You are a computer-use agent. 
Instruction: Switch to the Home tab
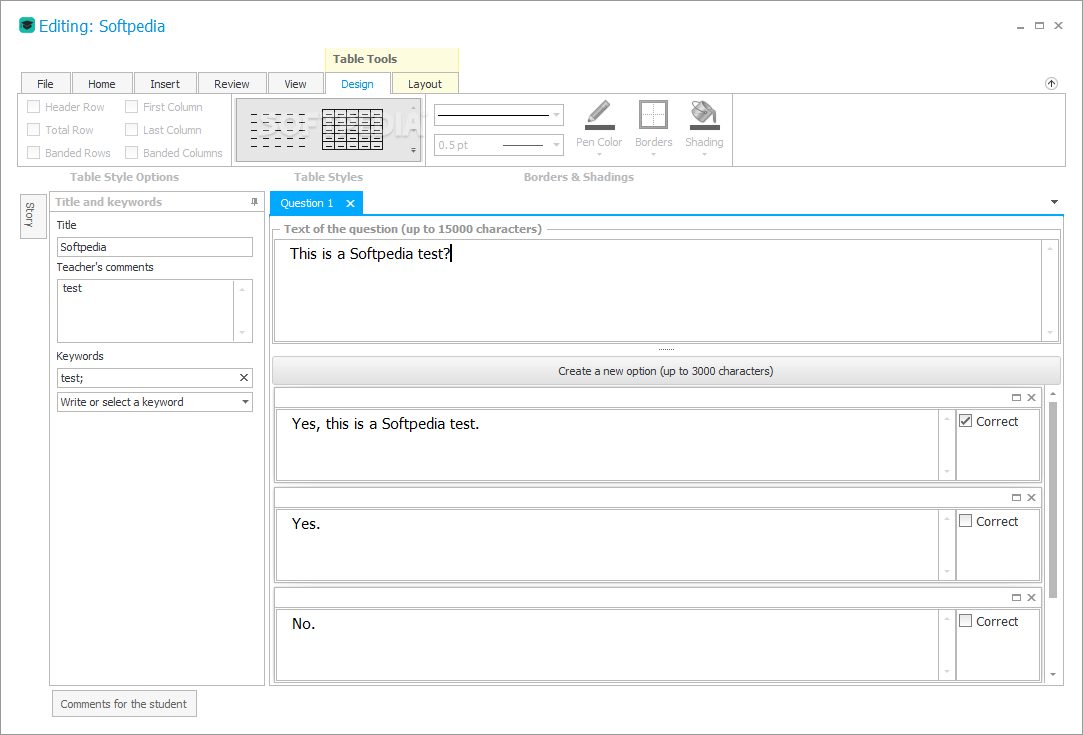(x=102, y=84)
